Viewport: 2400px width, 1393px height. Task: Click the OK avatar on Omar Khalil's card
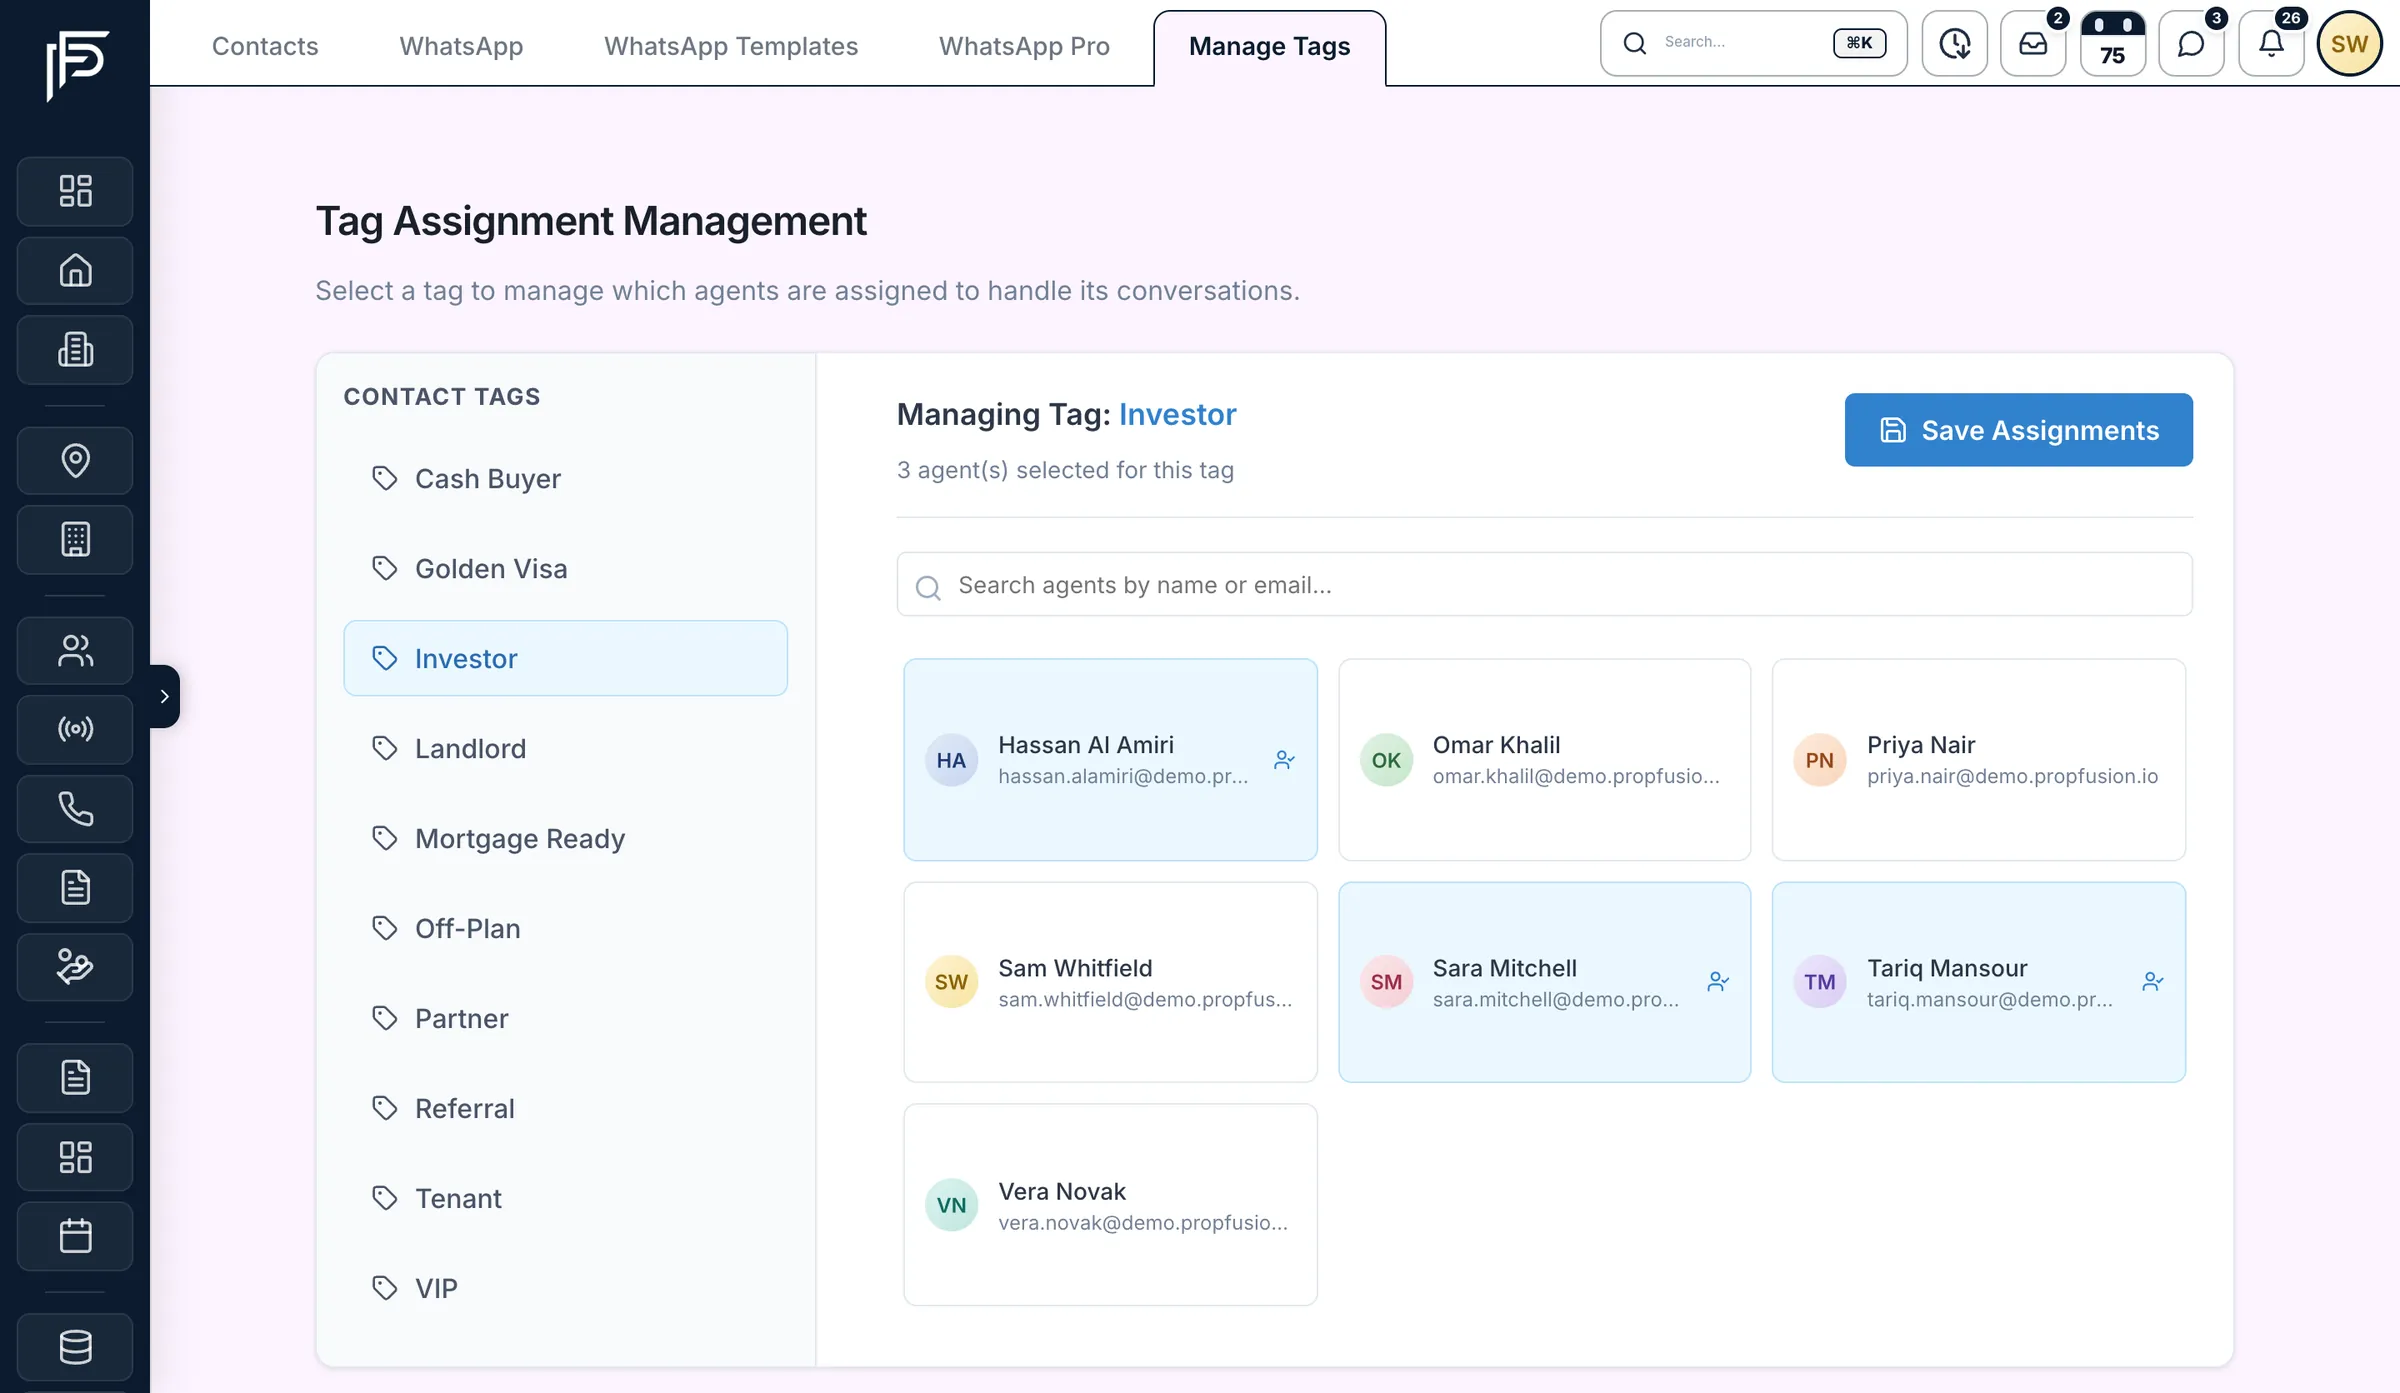click(x=1386, y=760)
